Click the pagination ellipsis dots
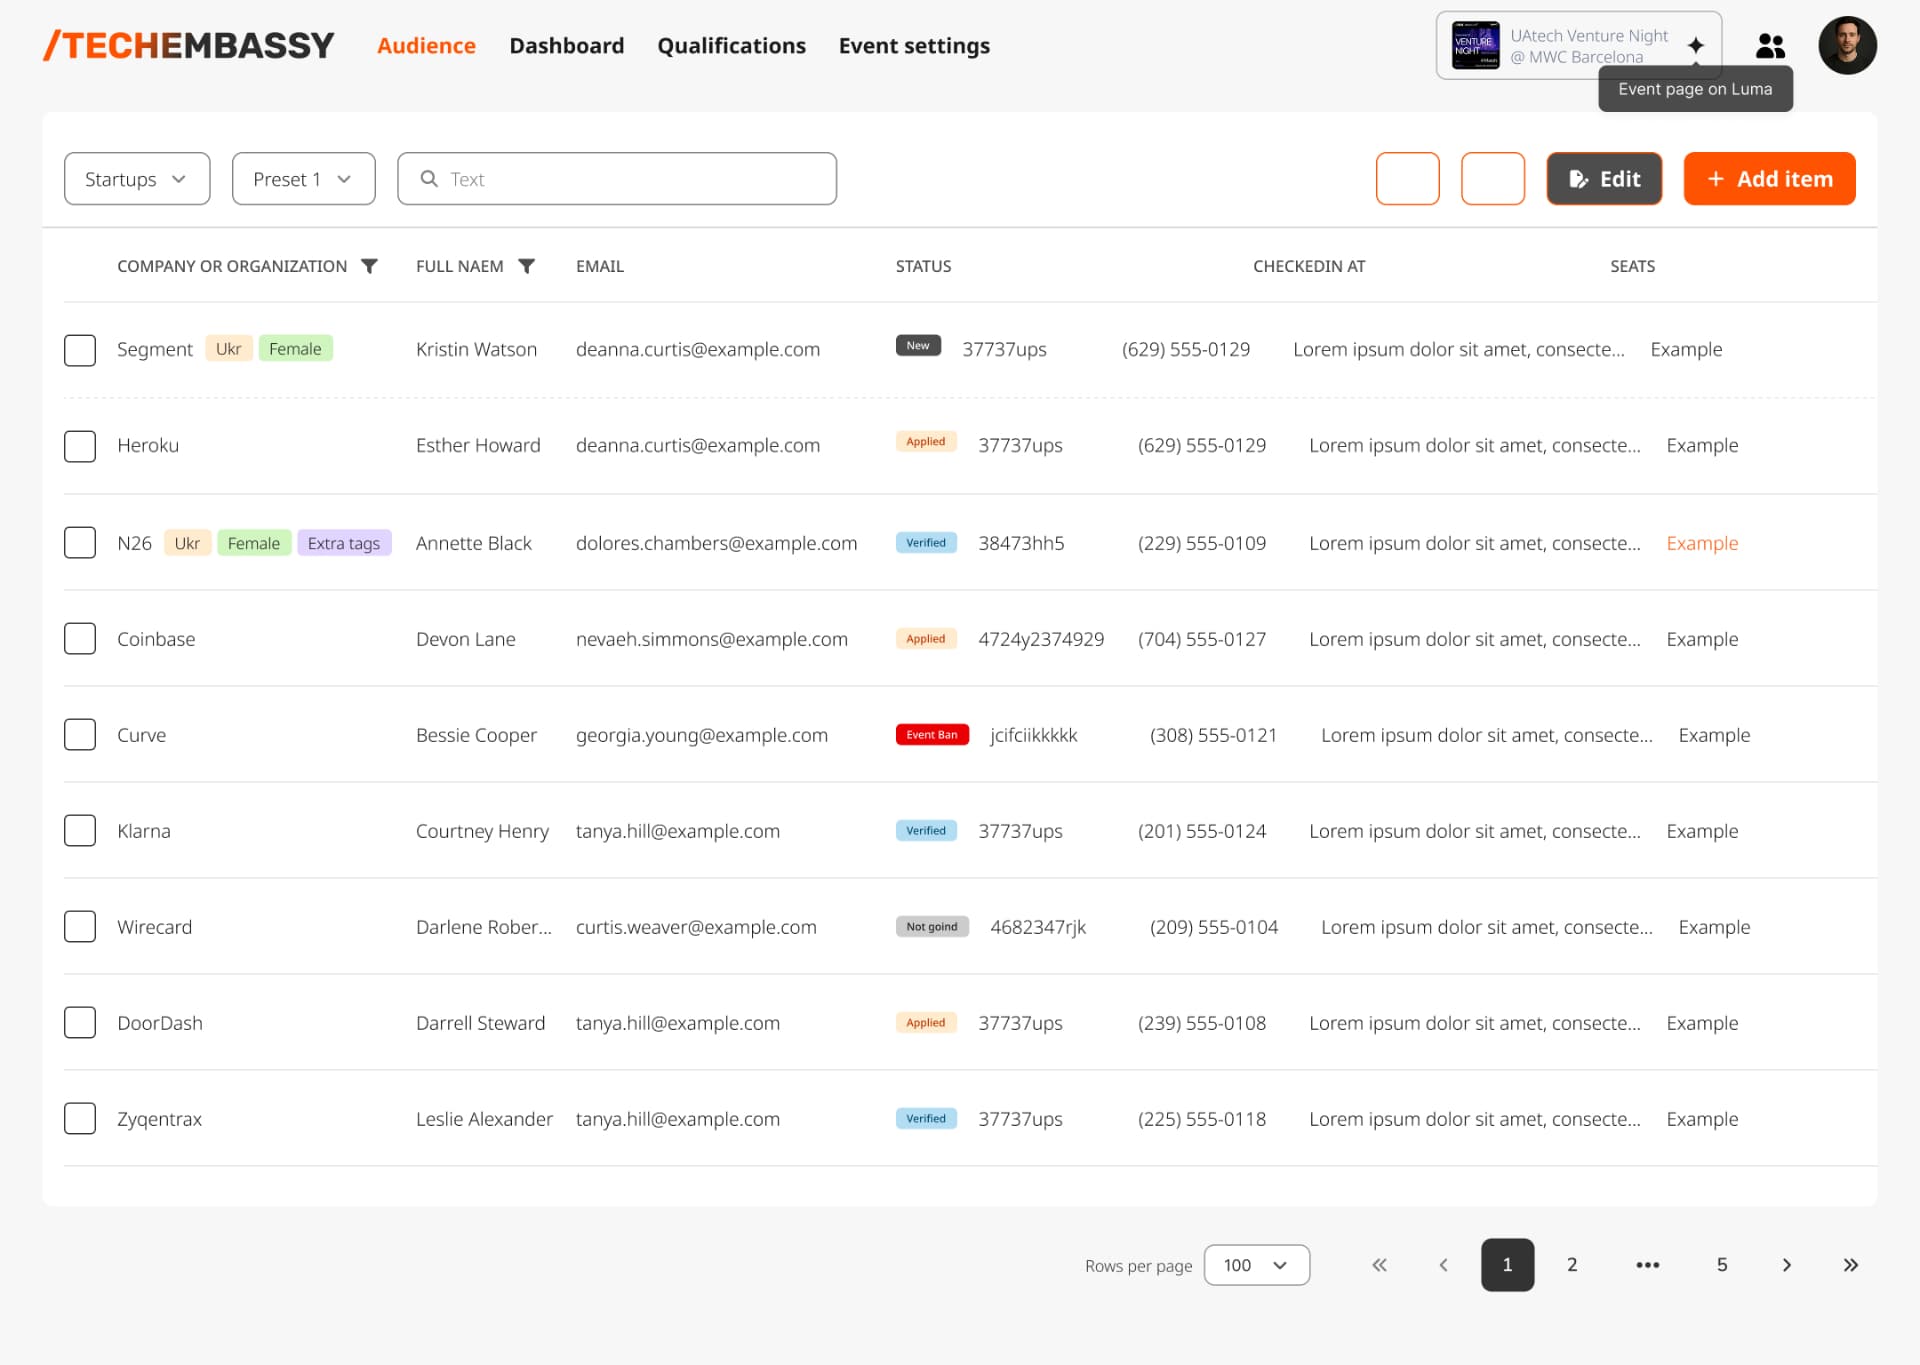Viewport: 1920px width, 1365px height. [x=1647, y=1265]
